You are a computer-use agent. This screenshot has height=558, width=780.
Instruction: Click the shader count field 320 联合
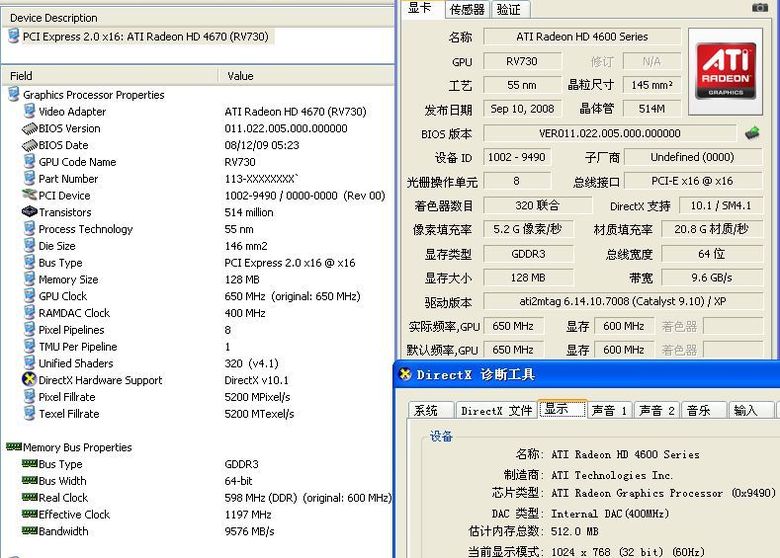[x=538, y=205]
